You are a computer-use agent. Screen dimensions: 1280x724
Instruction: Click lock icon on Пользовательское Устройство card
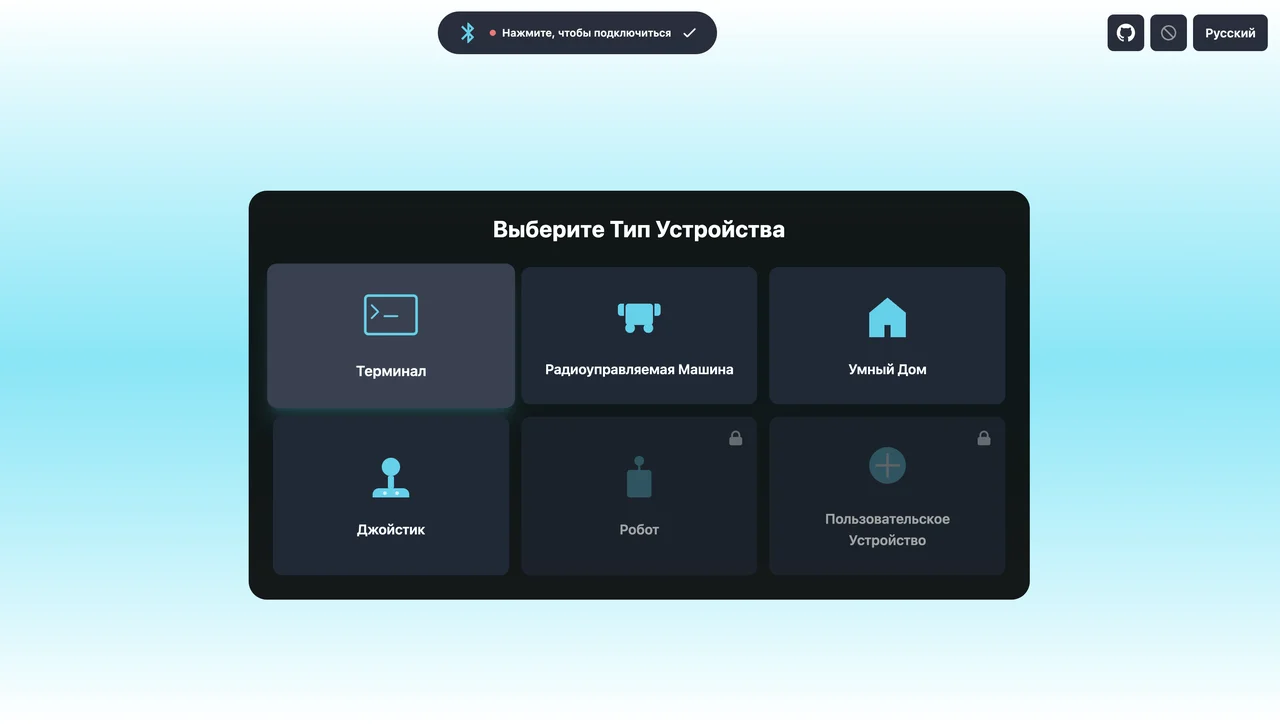tap(984, 438)
